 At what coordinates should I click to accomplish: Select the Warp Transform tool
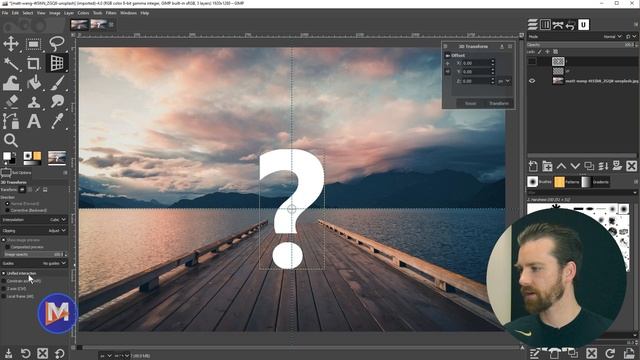(11, 83)
